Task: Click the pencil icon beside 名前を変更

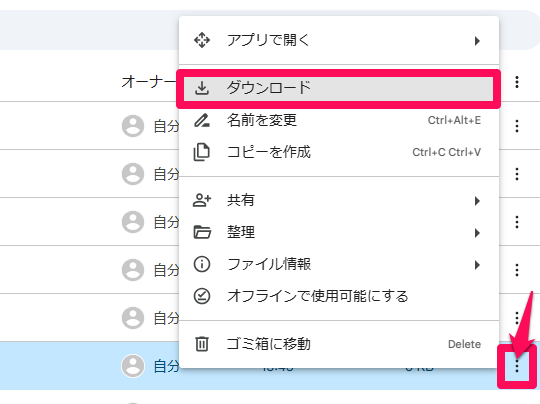Action: (202, 120)
